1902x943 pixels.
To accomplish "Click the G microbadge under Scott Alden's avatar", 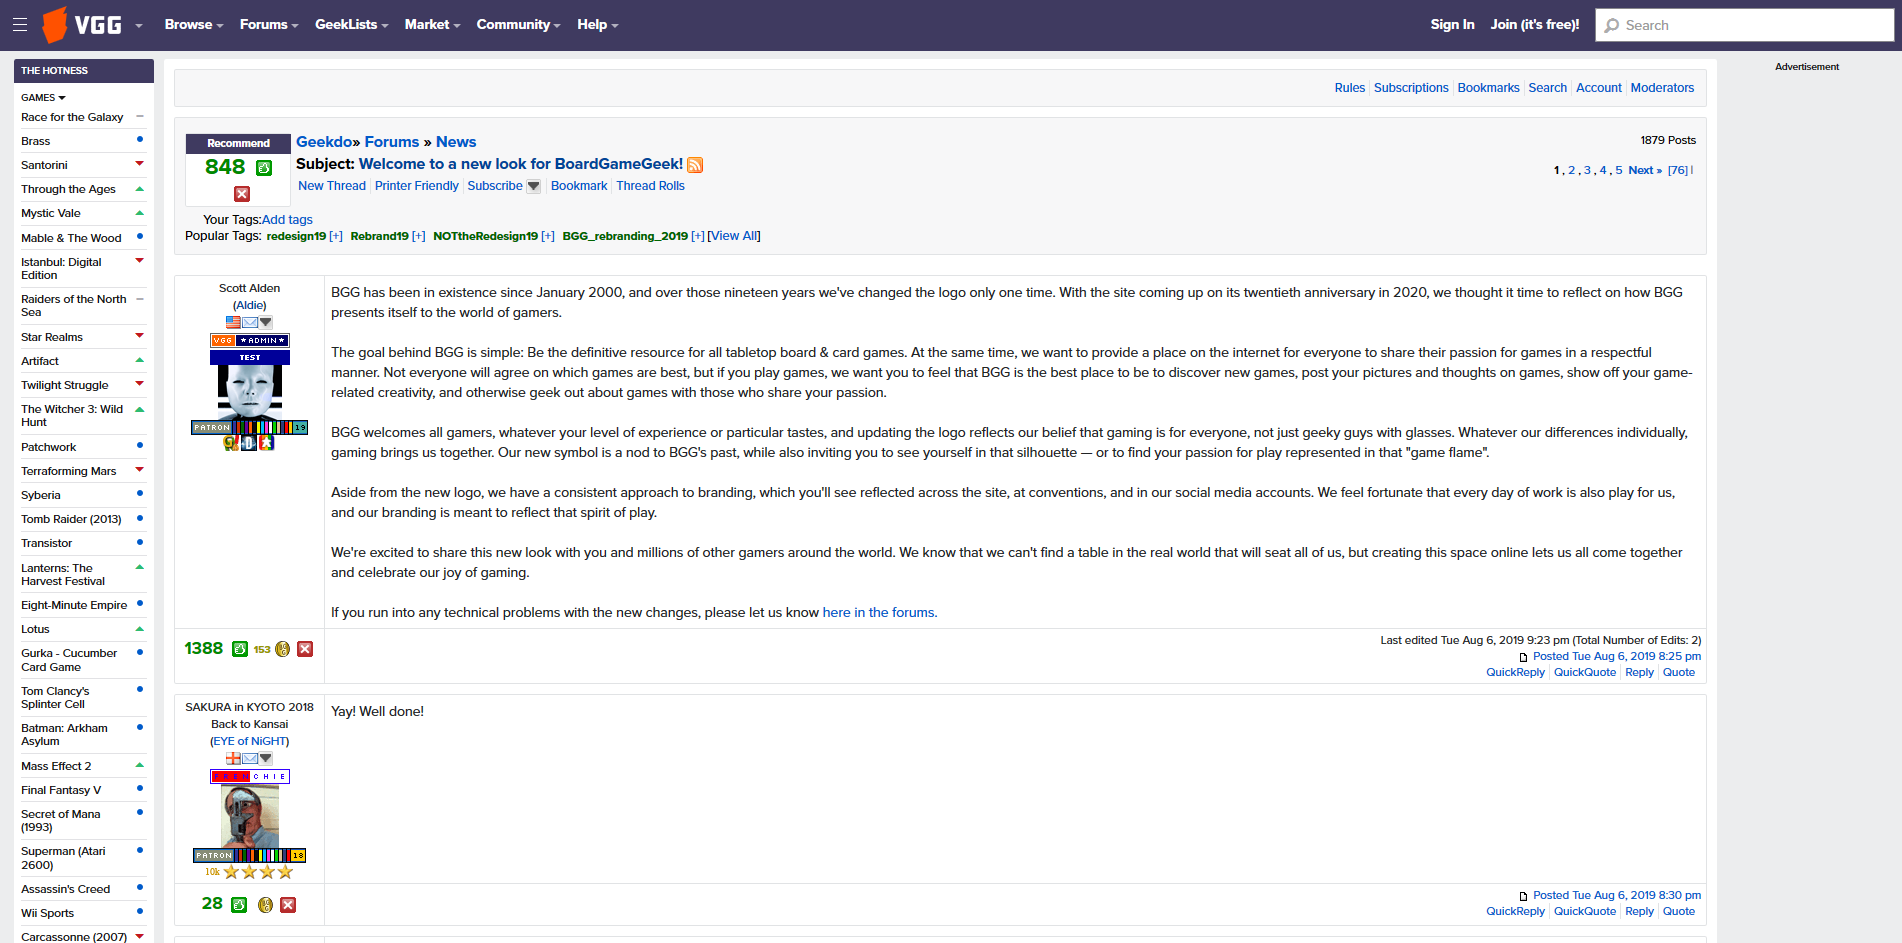I will coord(231,443).
